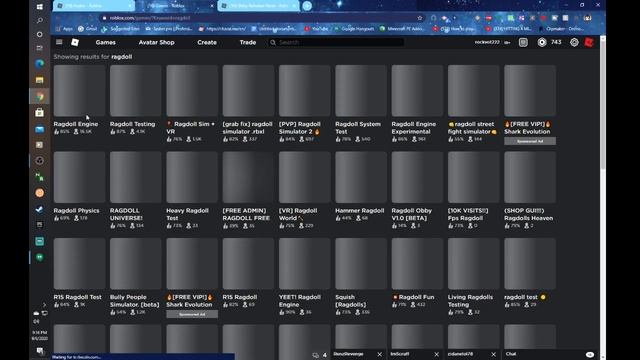The width and height of the screenshot is (640, 360).
Task: Open Ragdoll Obby V1.0 [BETA]
Action: coord(417,177)
